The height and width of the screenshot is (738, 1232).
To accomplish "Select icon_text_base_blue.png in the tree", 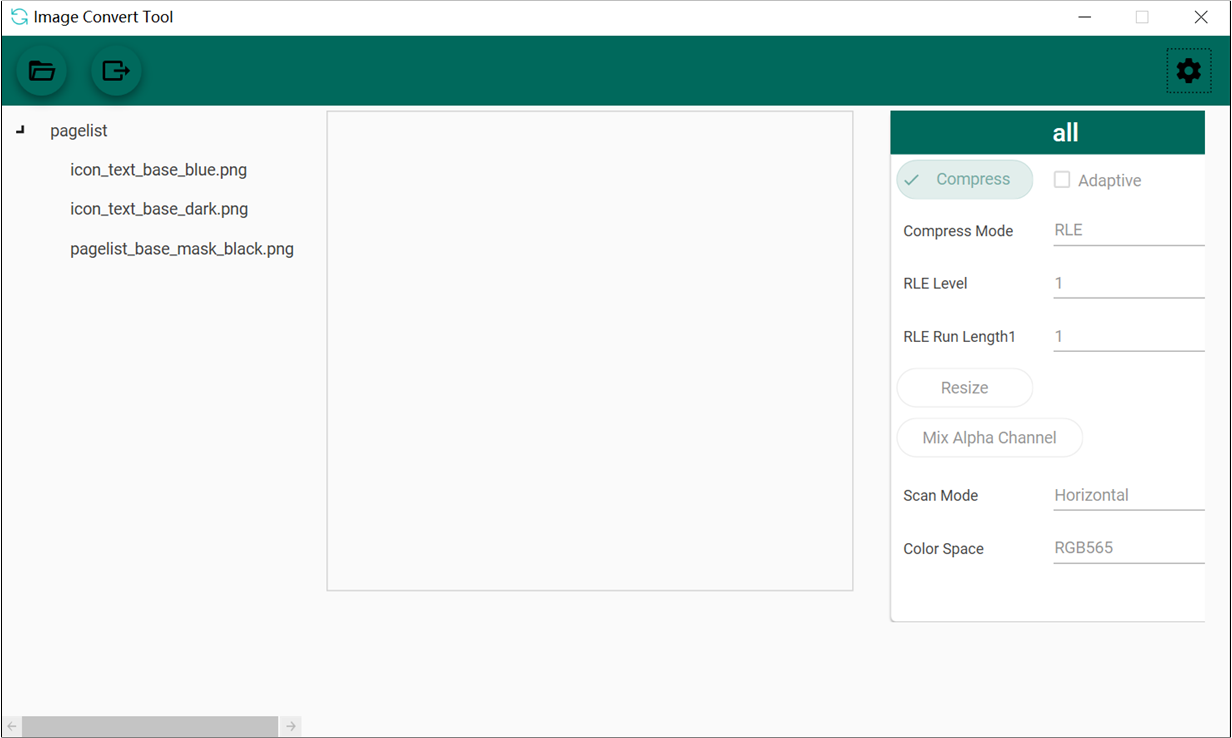I will (158, 170).
